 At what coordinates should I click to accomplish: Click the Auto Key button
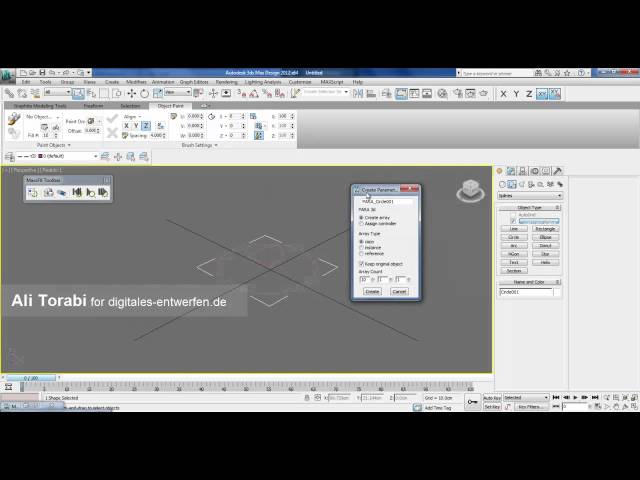click(x=492, y=398)
